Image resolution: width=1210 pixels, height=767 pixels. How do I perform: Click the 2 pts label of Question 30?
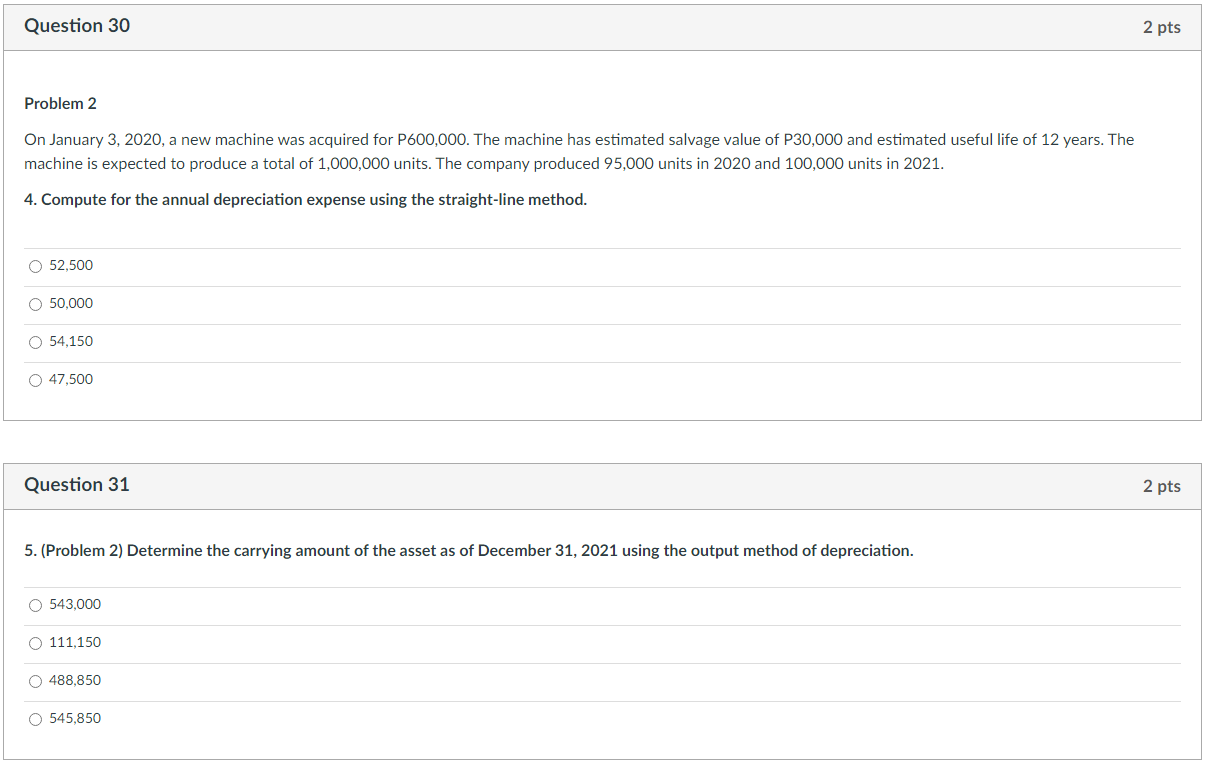(x=1162, y=27)
